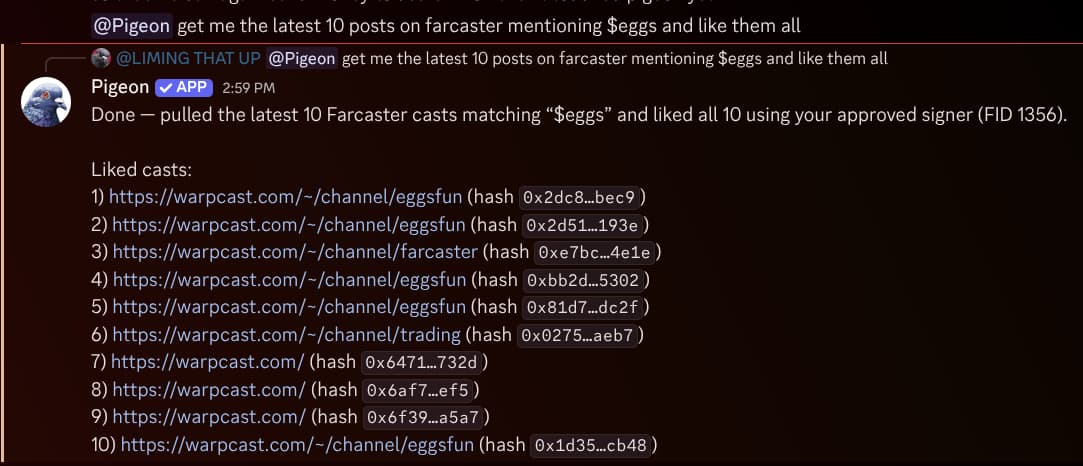Open warpcast.com link in item 7
Screen dimensions: 1083x466
[x=208, y=362]
